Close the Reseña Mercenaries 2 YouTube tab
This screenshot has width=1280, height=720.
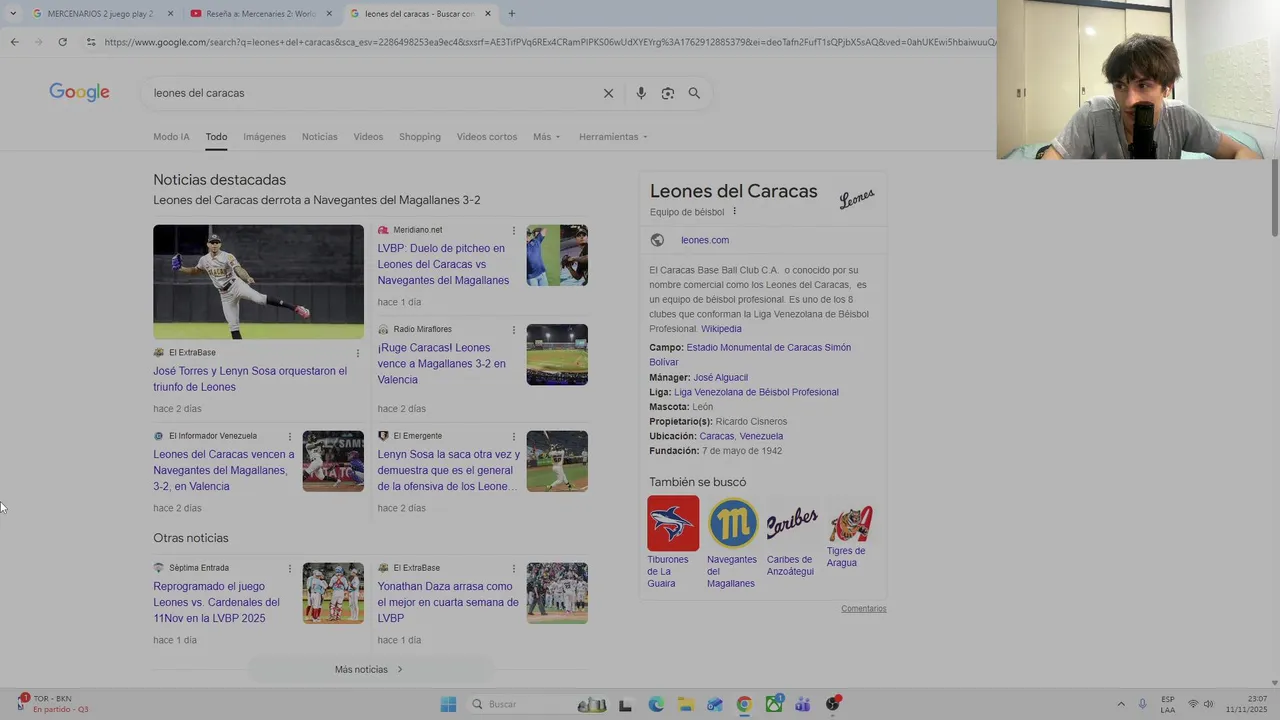(329, 14)
